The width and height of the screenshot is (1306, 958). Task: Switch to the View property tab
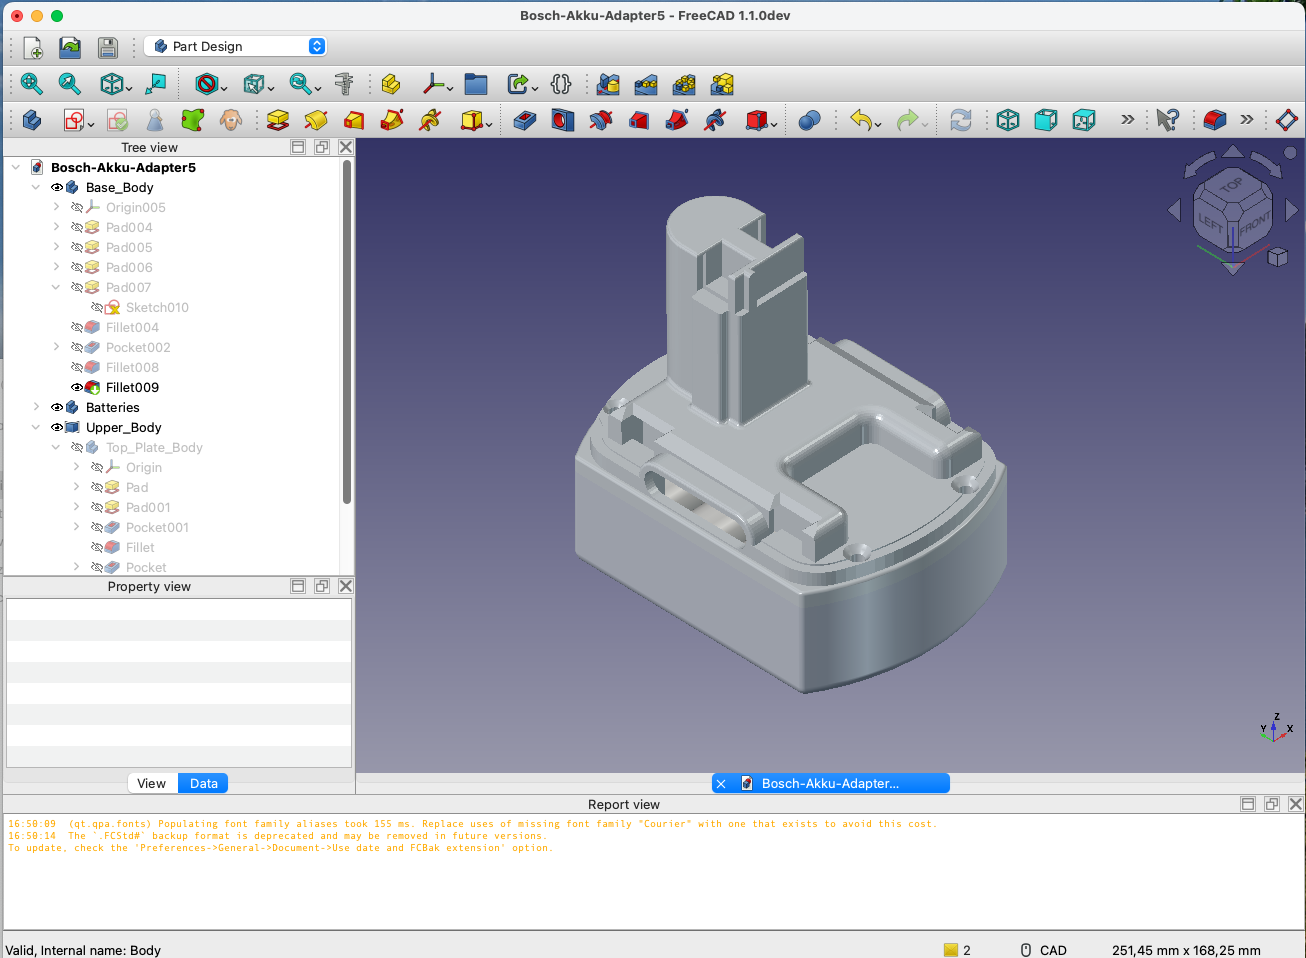[152, 783]
